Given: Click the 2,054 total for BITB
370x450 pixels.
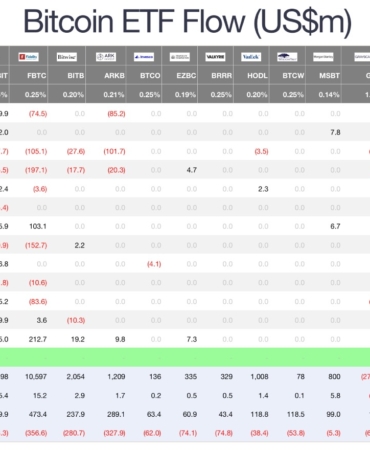Looking at the screenshot, I should pyautogui.click(x=76, y=377).
